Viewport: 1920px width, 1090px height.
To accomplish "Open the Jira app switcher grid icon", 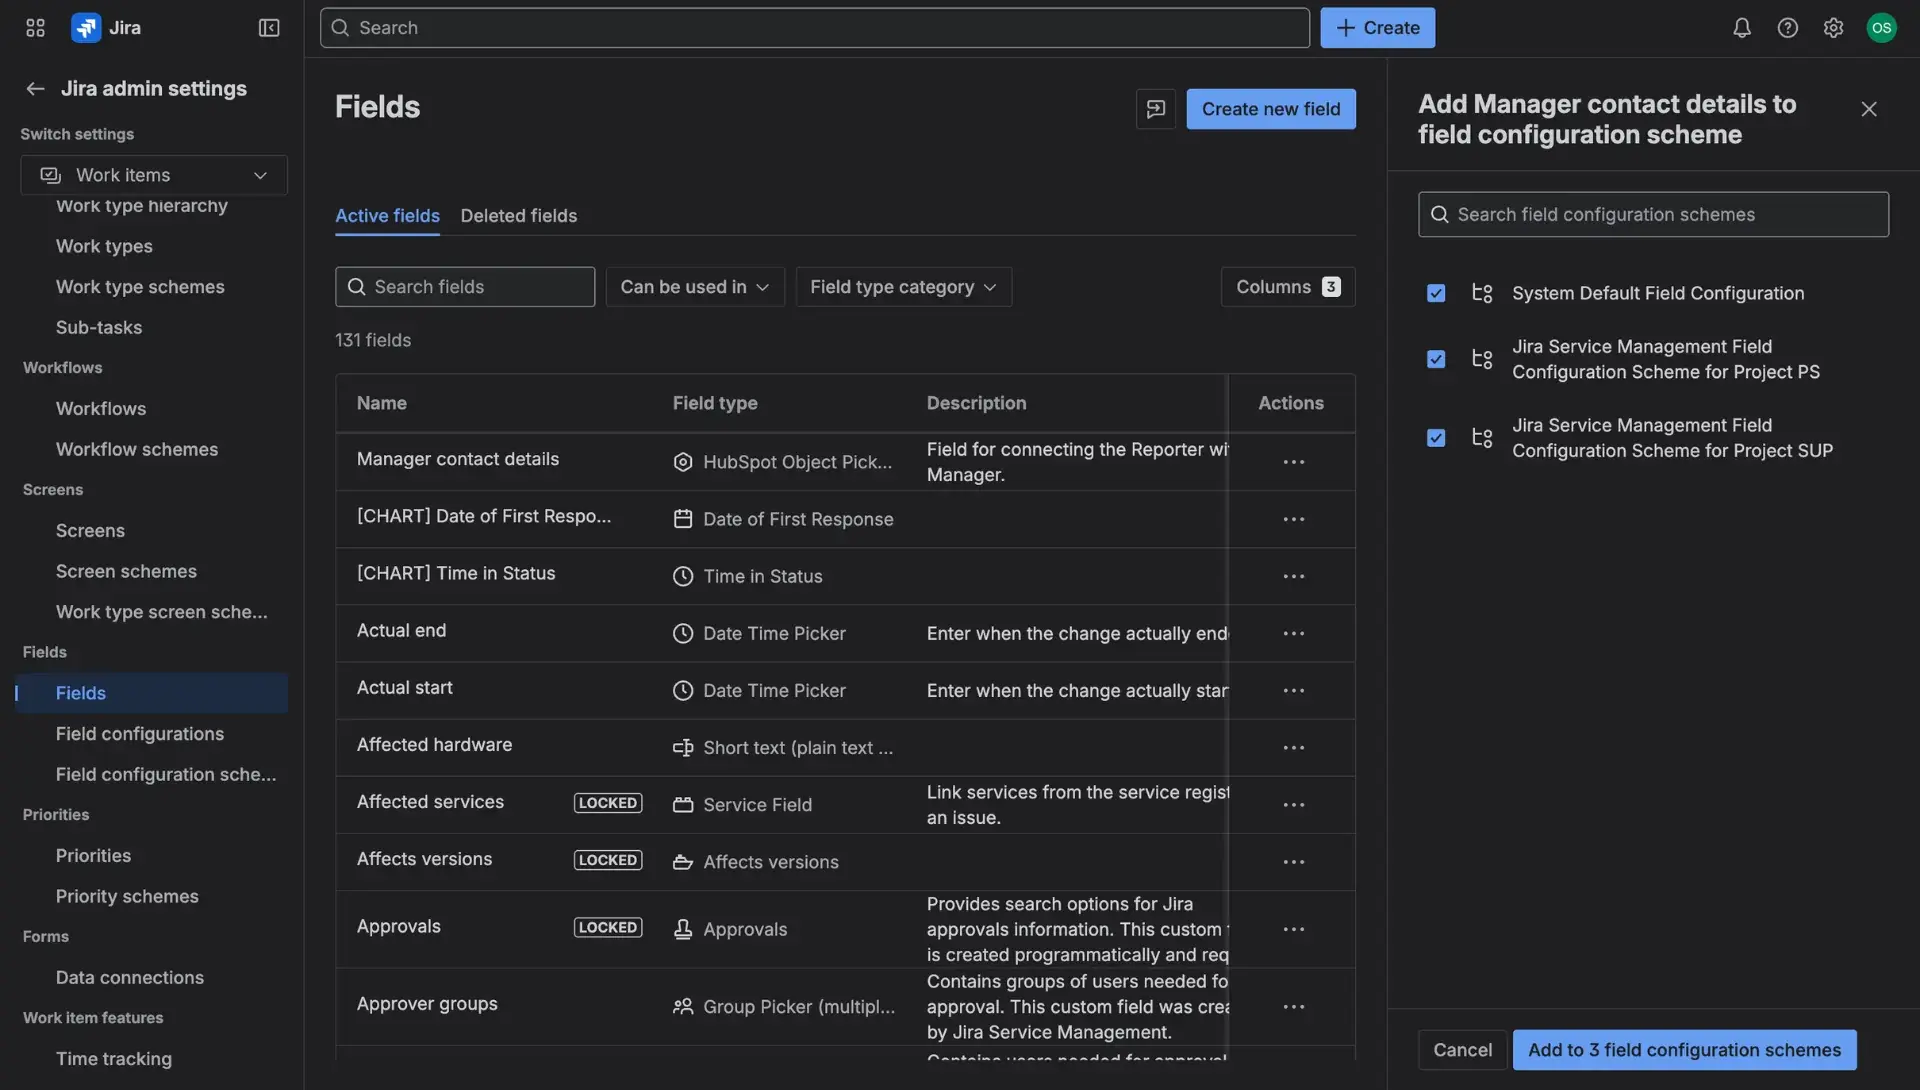I will tap(34, 27).
